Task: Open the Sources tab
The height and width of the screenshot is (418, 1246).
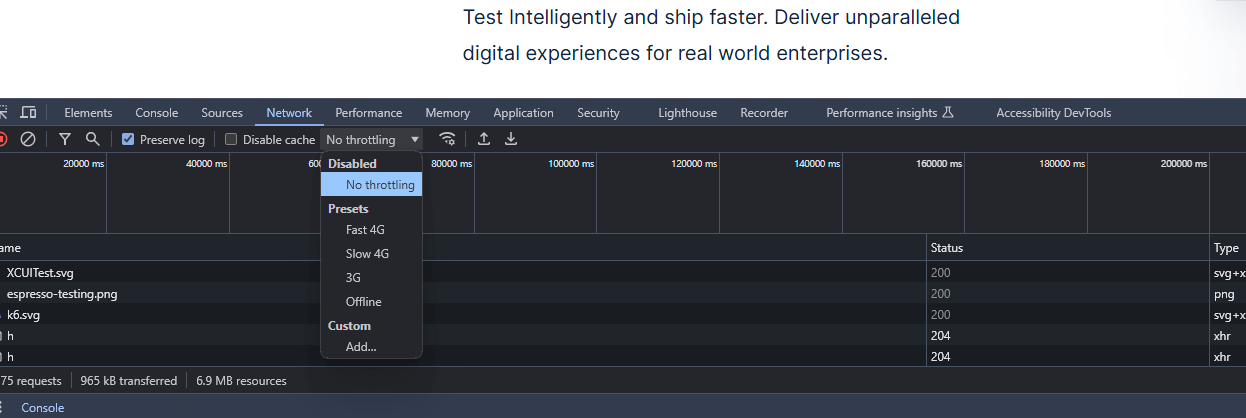Action: click(x=222, y=113)
